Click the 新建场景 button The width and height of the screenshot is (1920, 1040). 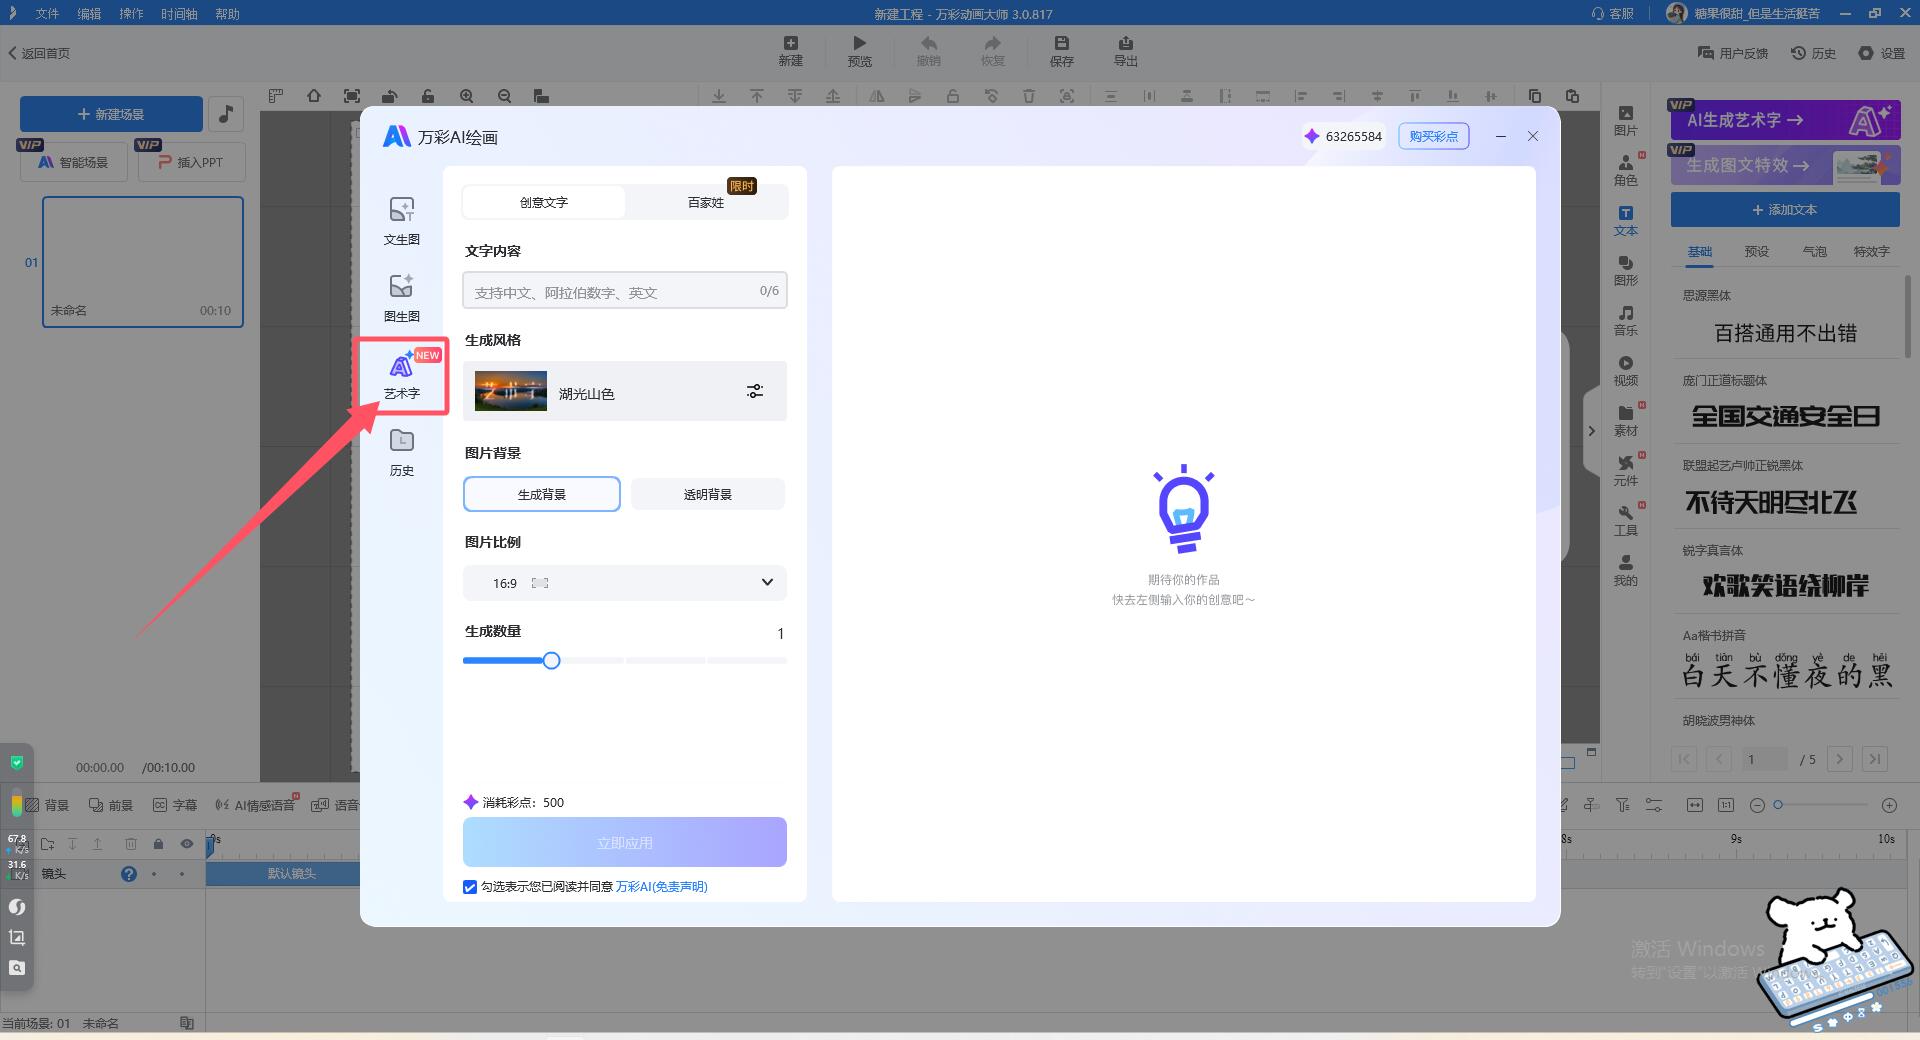pyautogui.click(x=111, y=114)
